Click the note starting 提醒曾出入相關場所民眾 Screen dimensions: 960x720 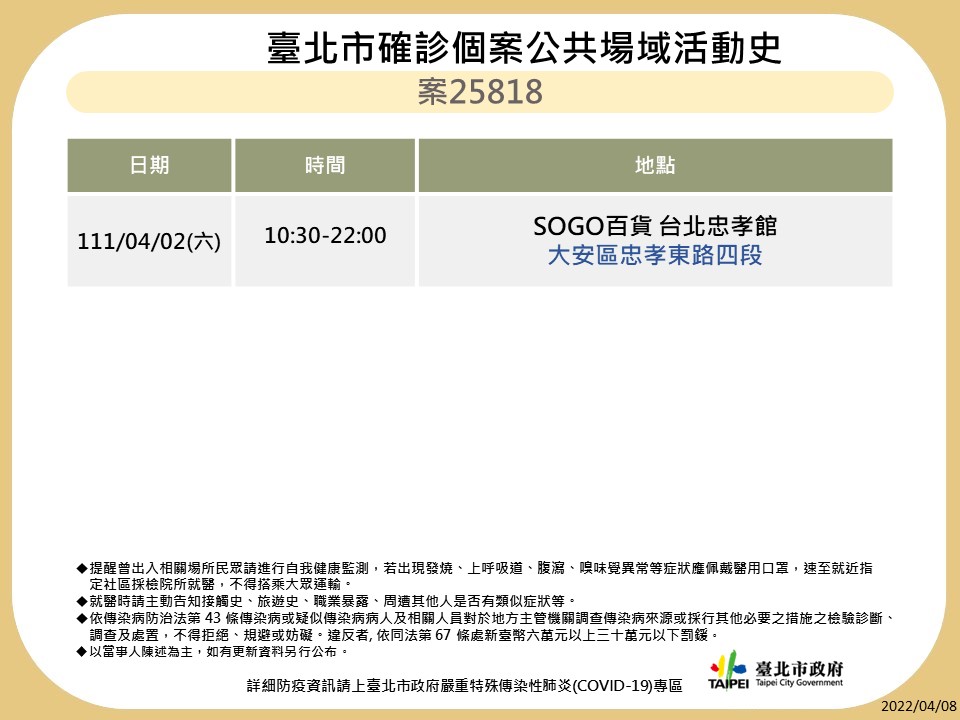474,576
